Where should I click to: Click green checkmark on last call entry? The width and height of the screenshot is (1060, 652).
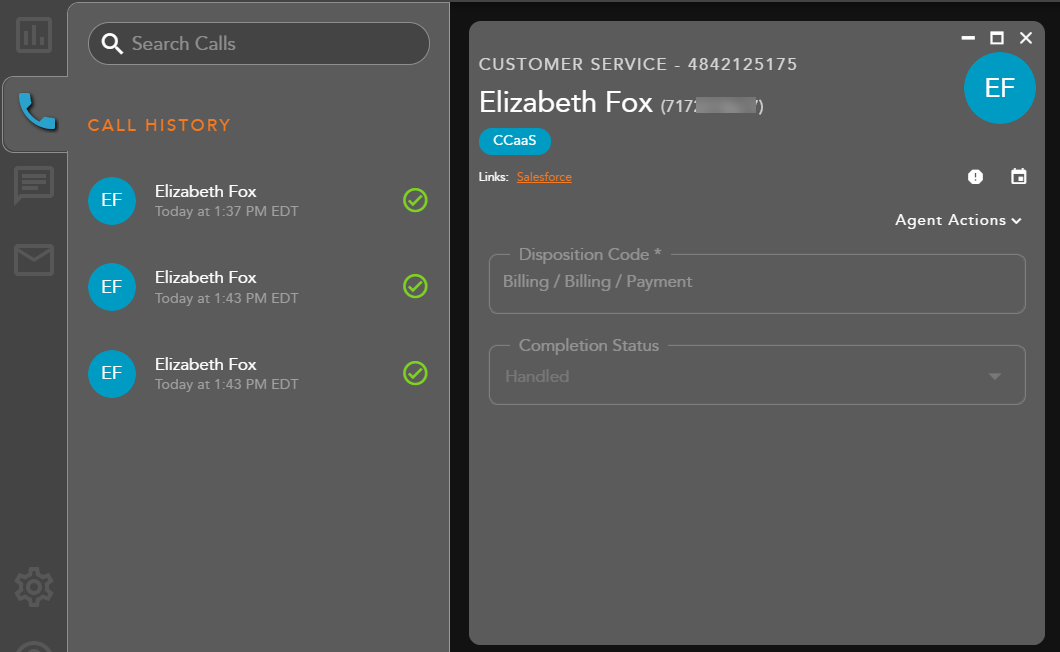(415, 373)
